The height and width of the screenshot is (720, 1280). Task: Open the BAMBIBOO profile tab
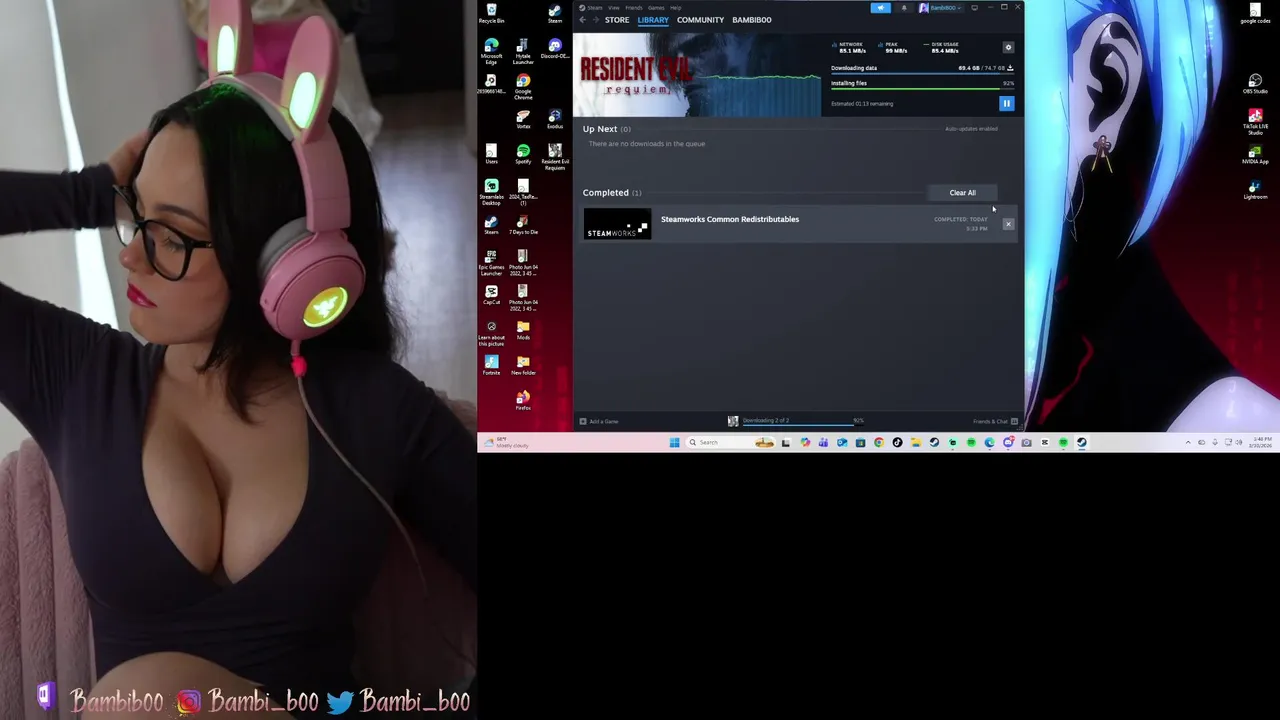[752, 20]
